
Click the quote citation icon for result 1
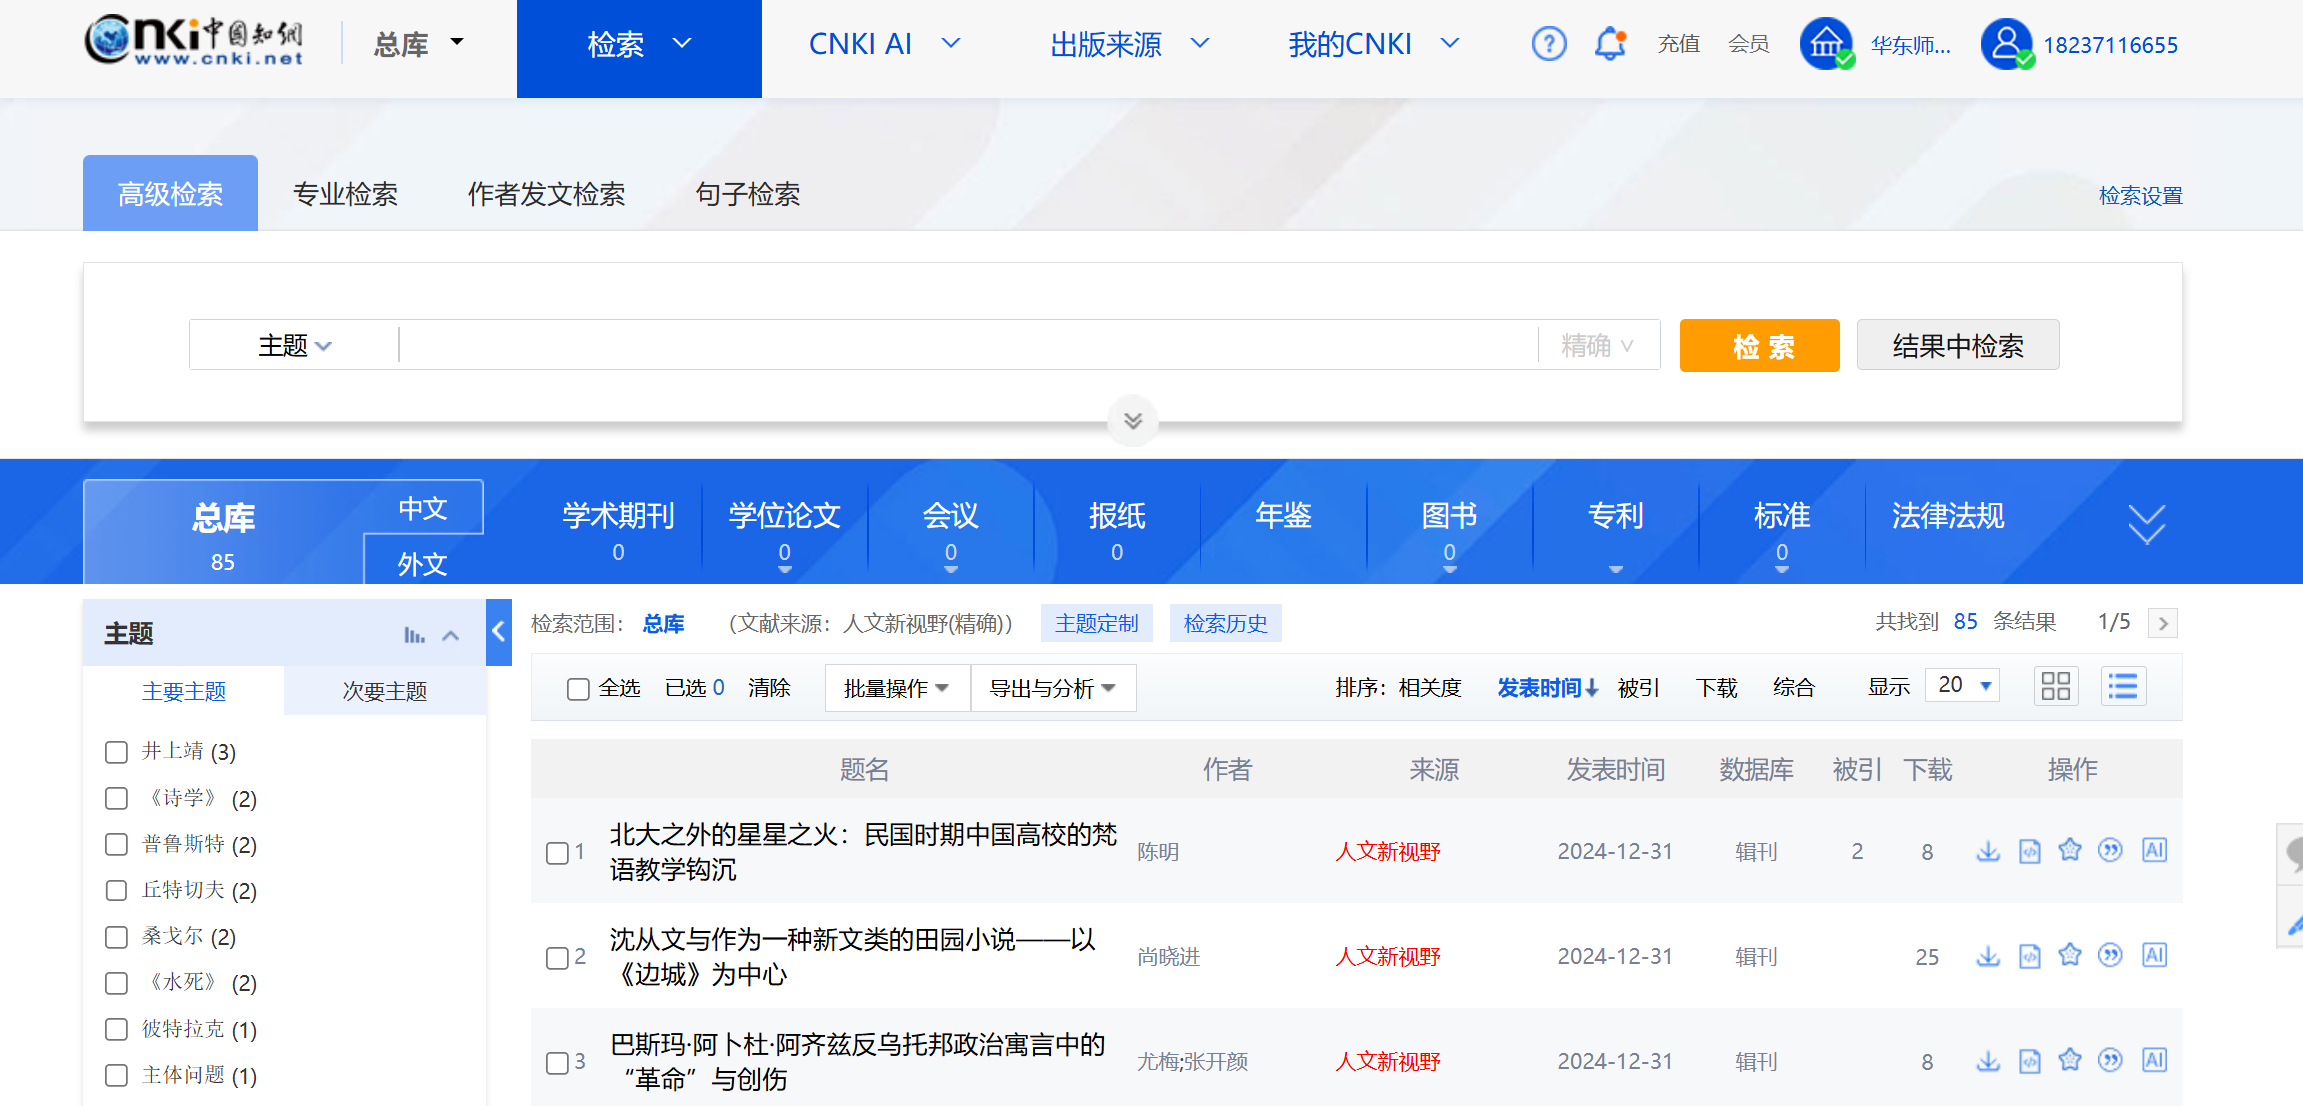click(x=2110, y=851)
